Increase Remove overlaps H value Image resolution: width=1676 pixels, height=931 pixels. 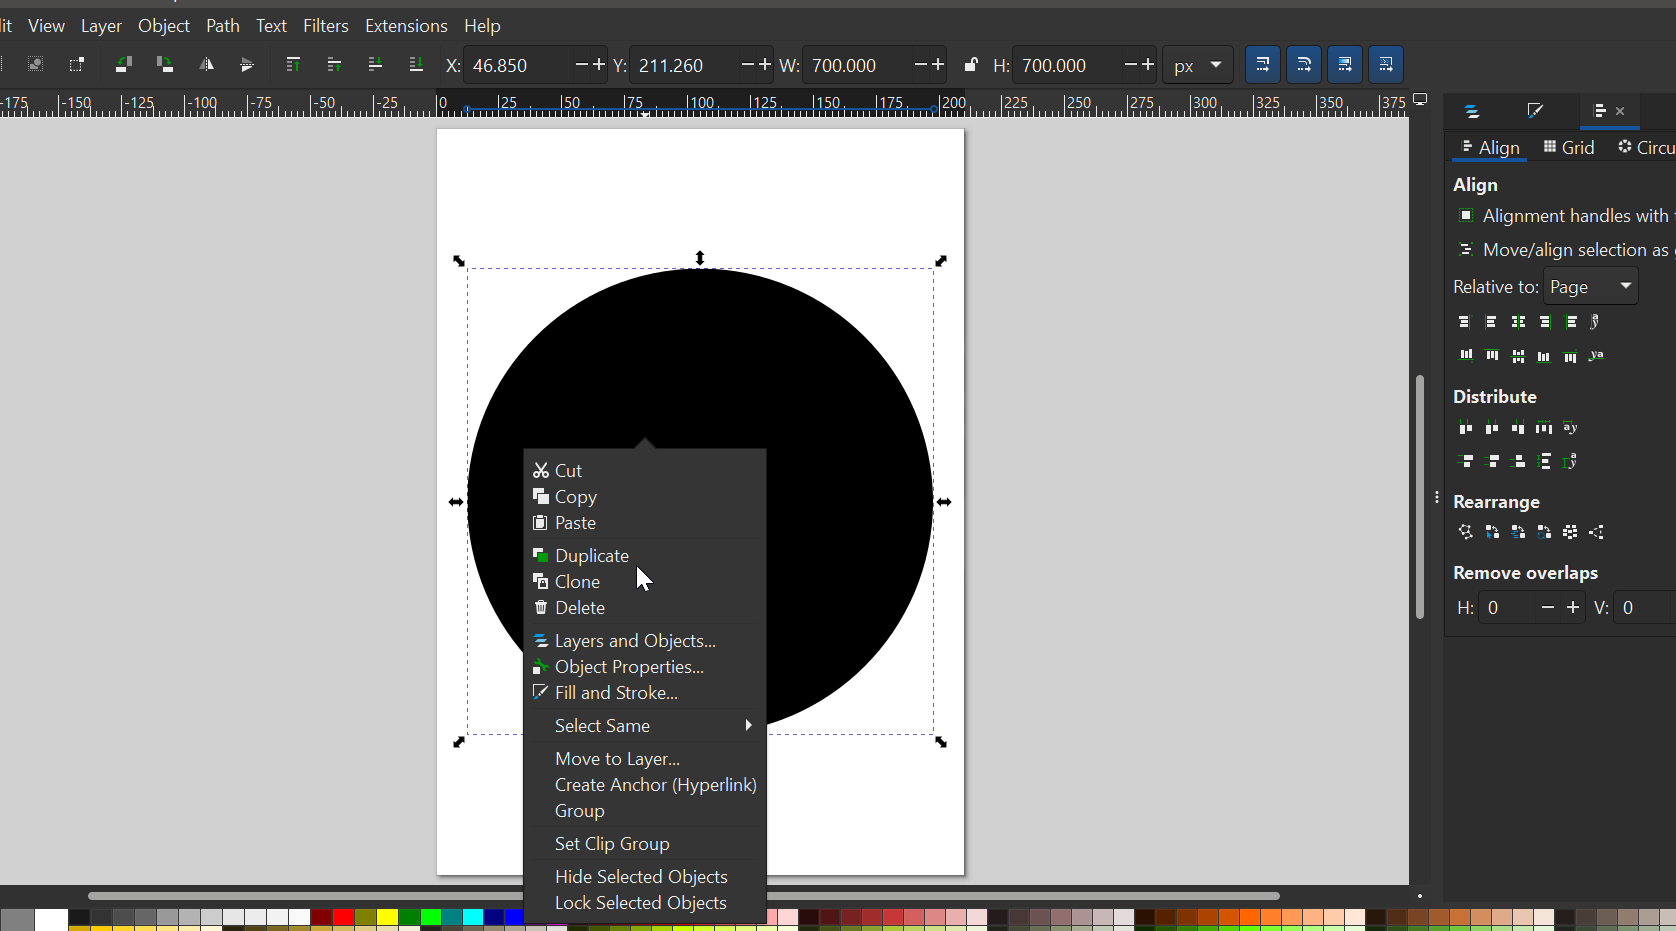click(x=1573, y=607)
